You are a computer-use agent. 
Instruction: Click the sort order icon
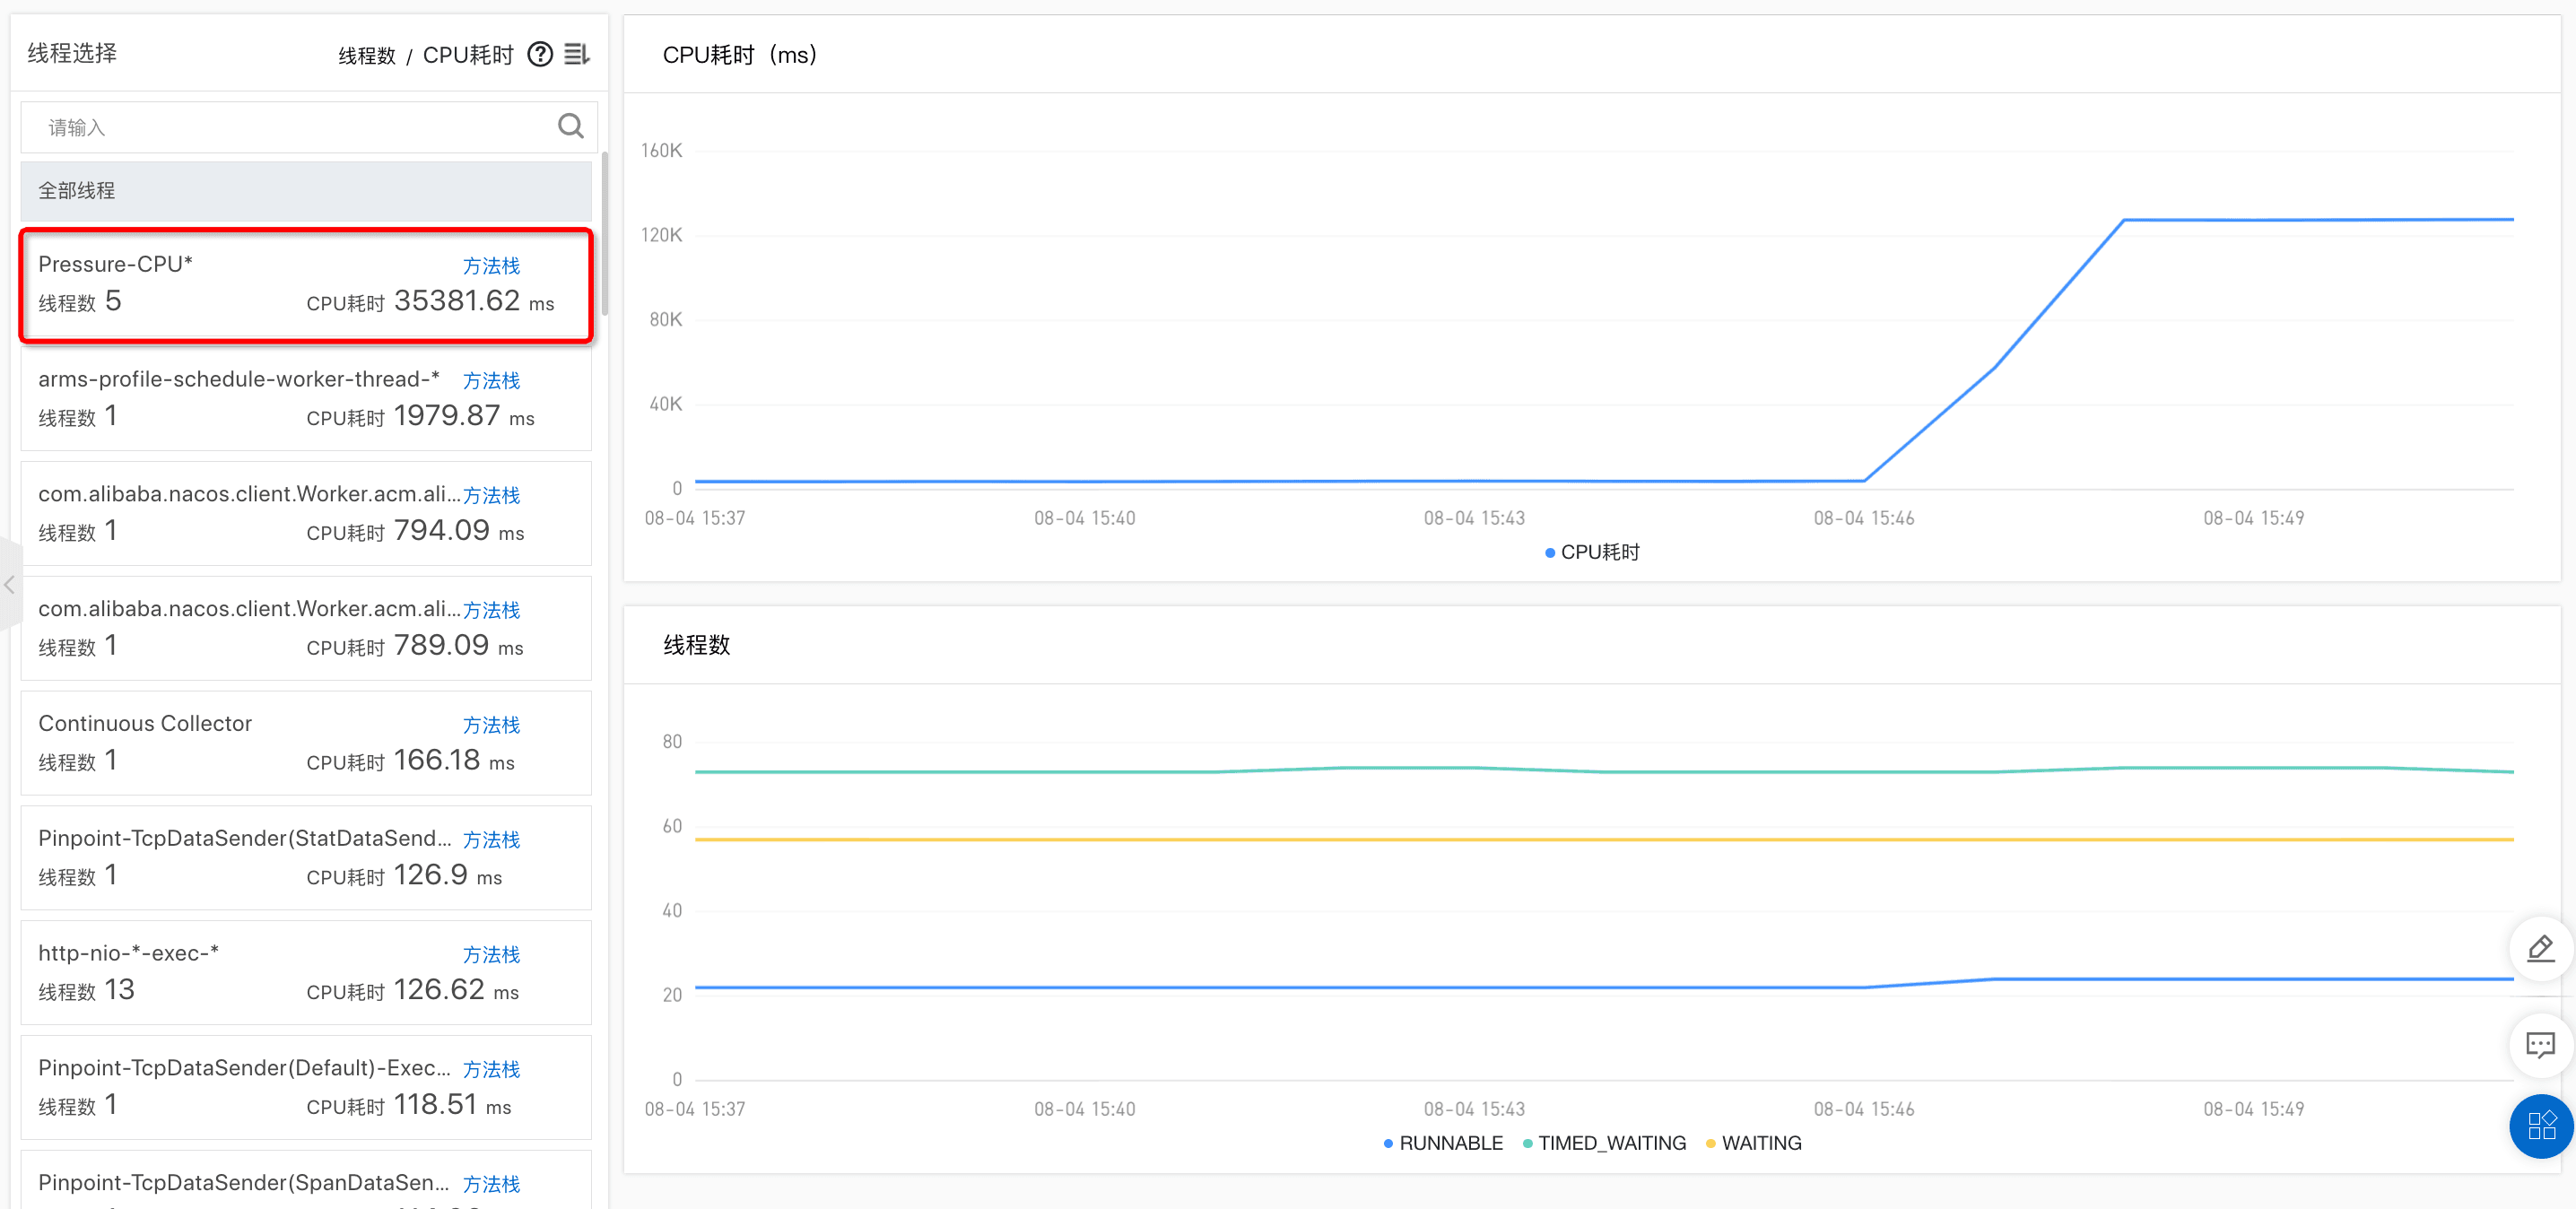pos(577,54)
